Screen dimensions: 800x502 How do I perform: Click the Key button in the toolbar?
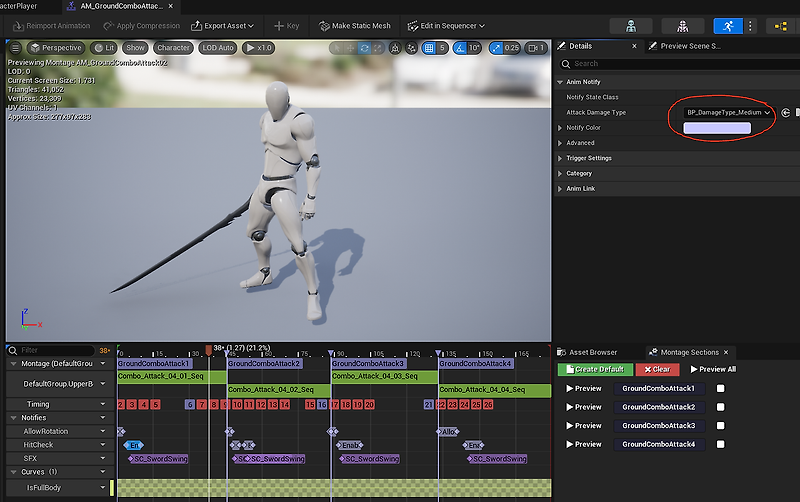point(287,26)
